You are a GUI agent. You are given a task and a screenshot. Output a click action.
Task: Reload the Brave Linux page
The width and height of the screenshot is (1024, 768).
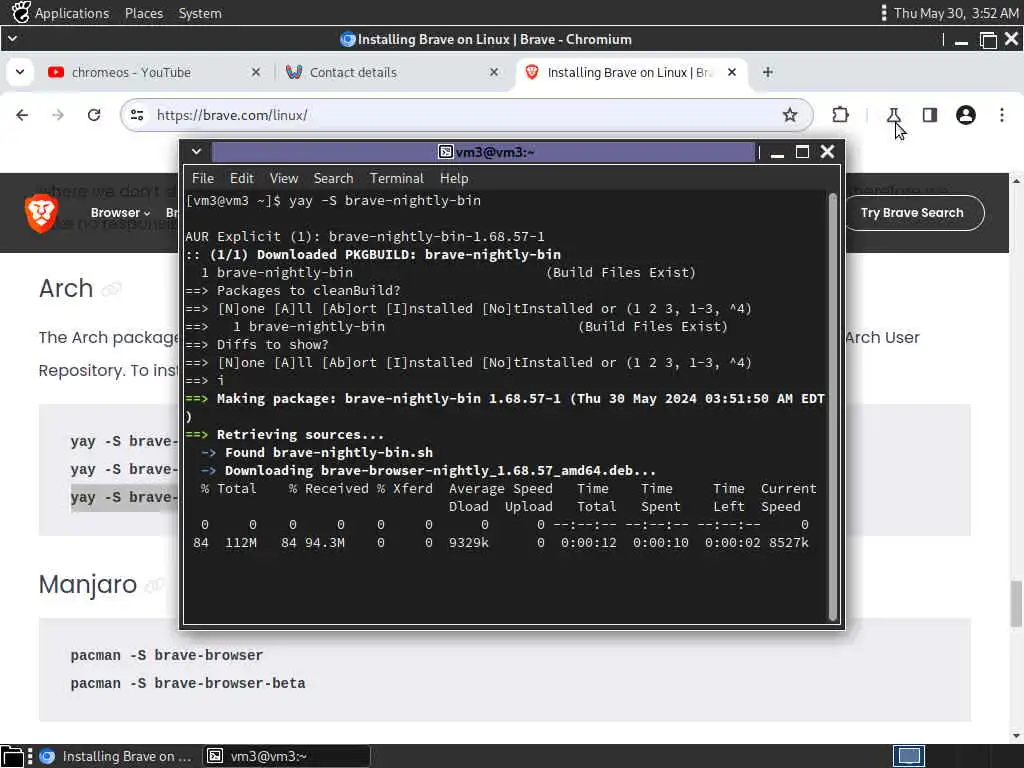coord(94,115)
